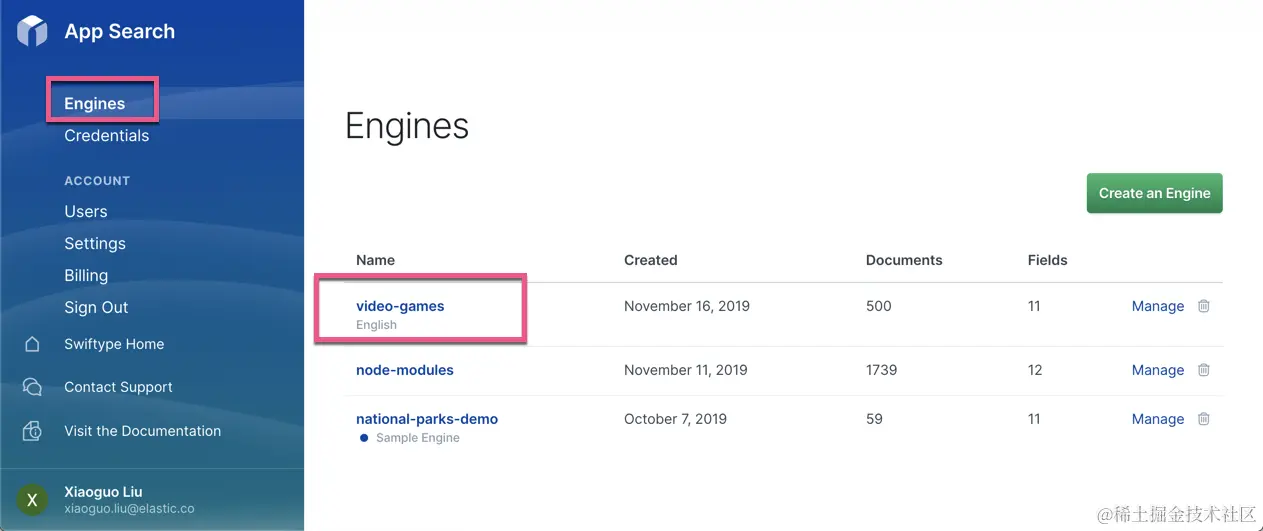
Task: Delete the video-games engine via trash icon
Action: [1204, 306]
